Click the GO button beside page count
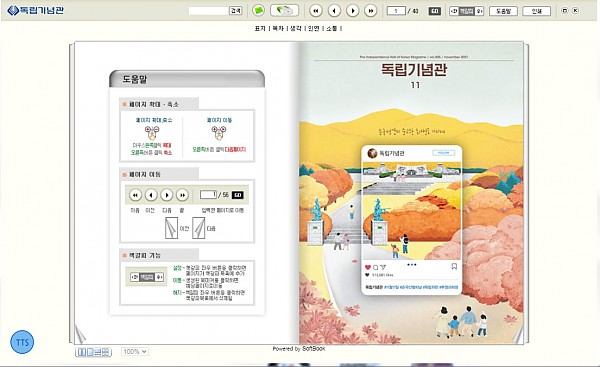 tap(435, 11)
